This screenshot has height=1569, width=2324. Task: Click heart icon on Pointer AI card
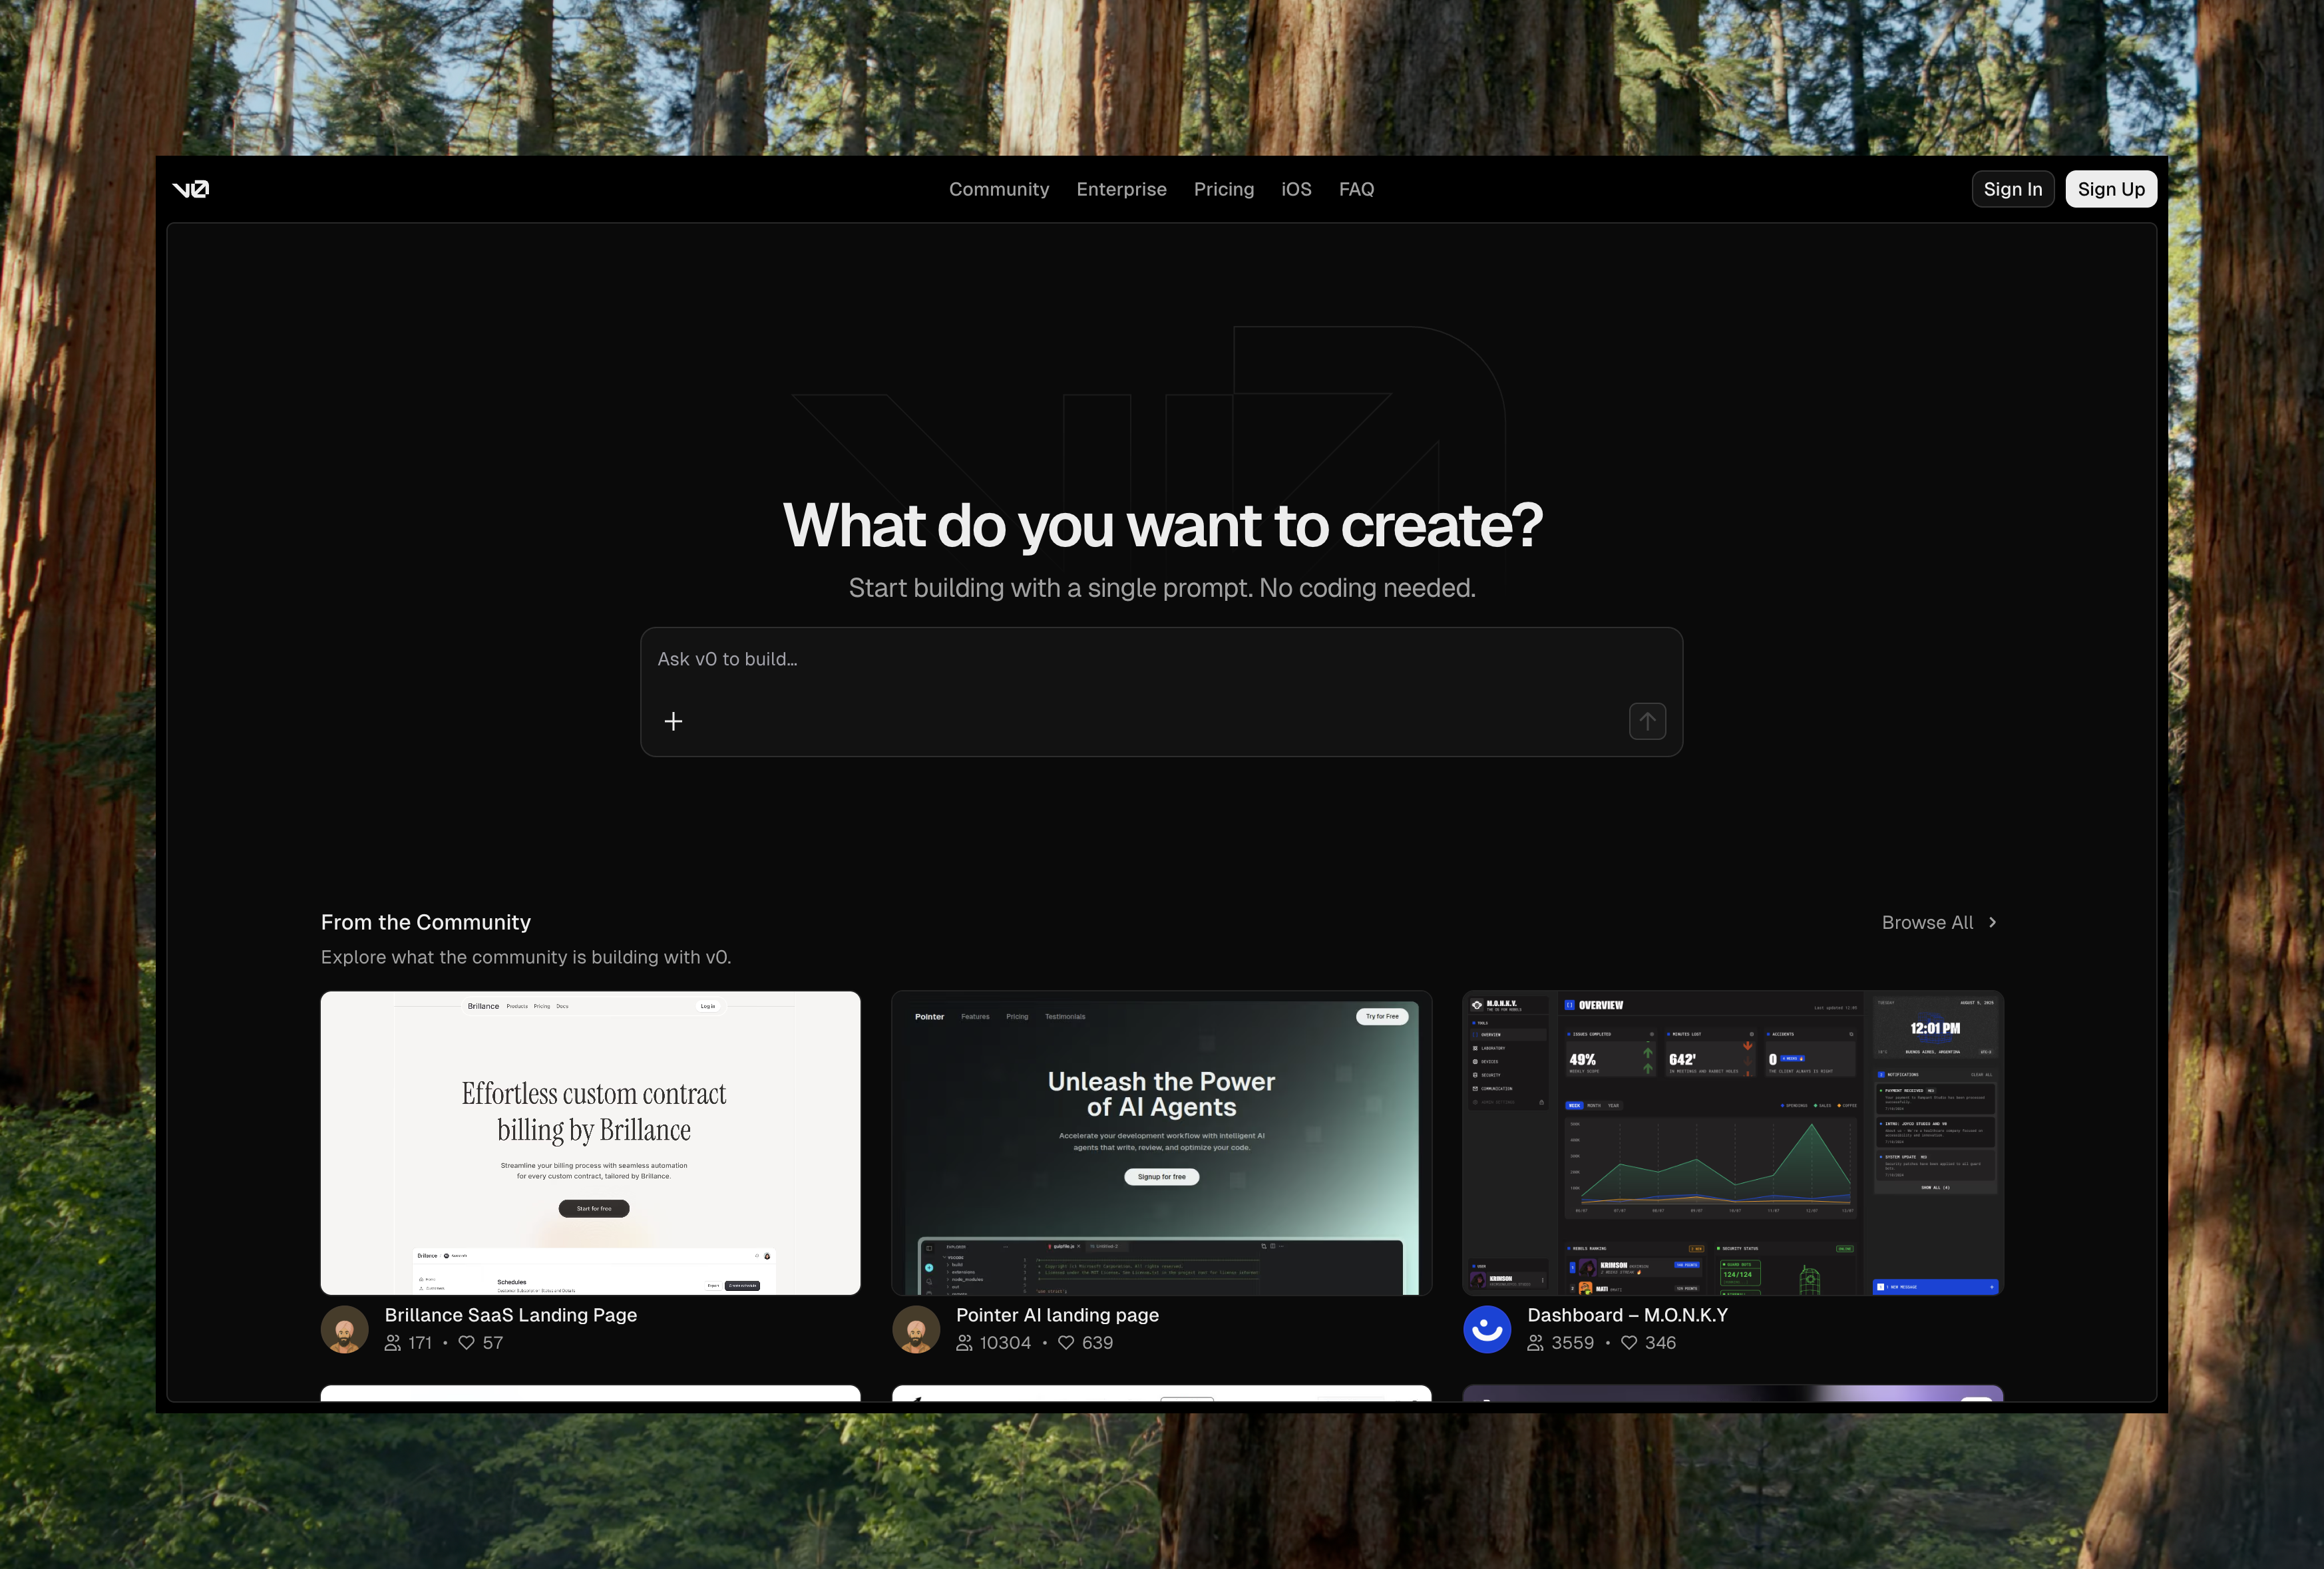click(1066, 1342)
